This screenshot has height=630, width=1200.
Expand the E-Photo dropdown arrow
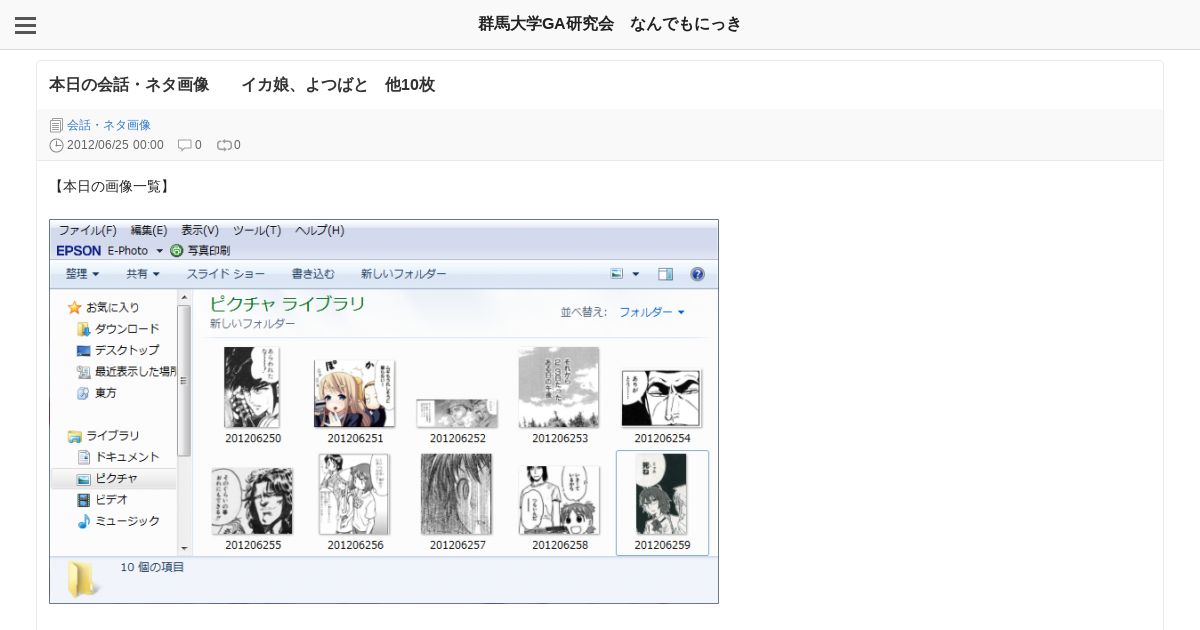click(159, 251)
